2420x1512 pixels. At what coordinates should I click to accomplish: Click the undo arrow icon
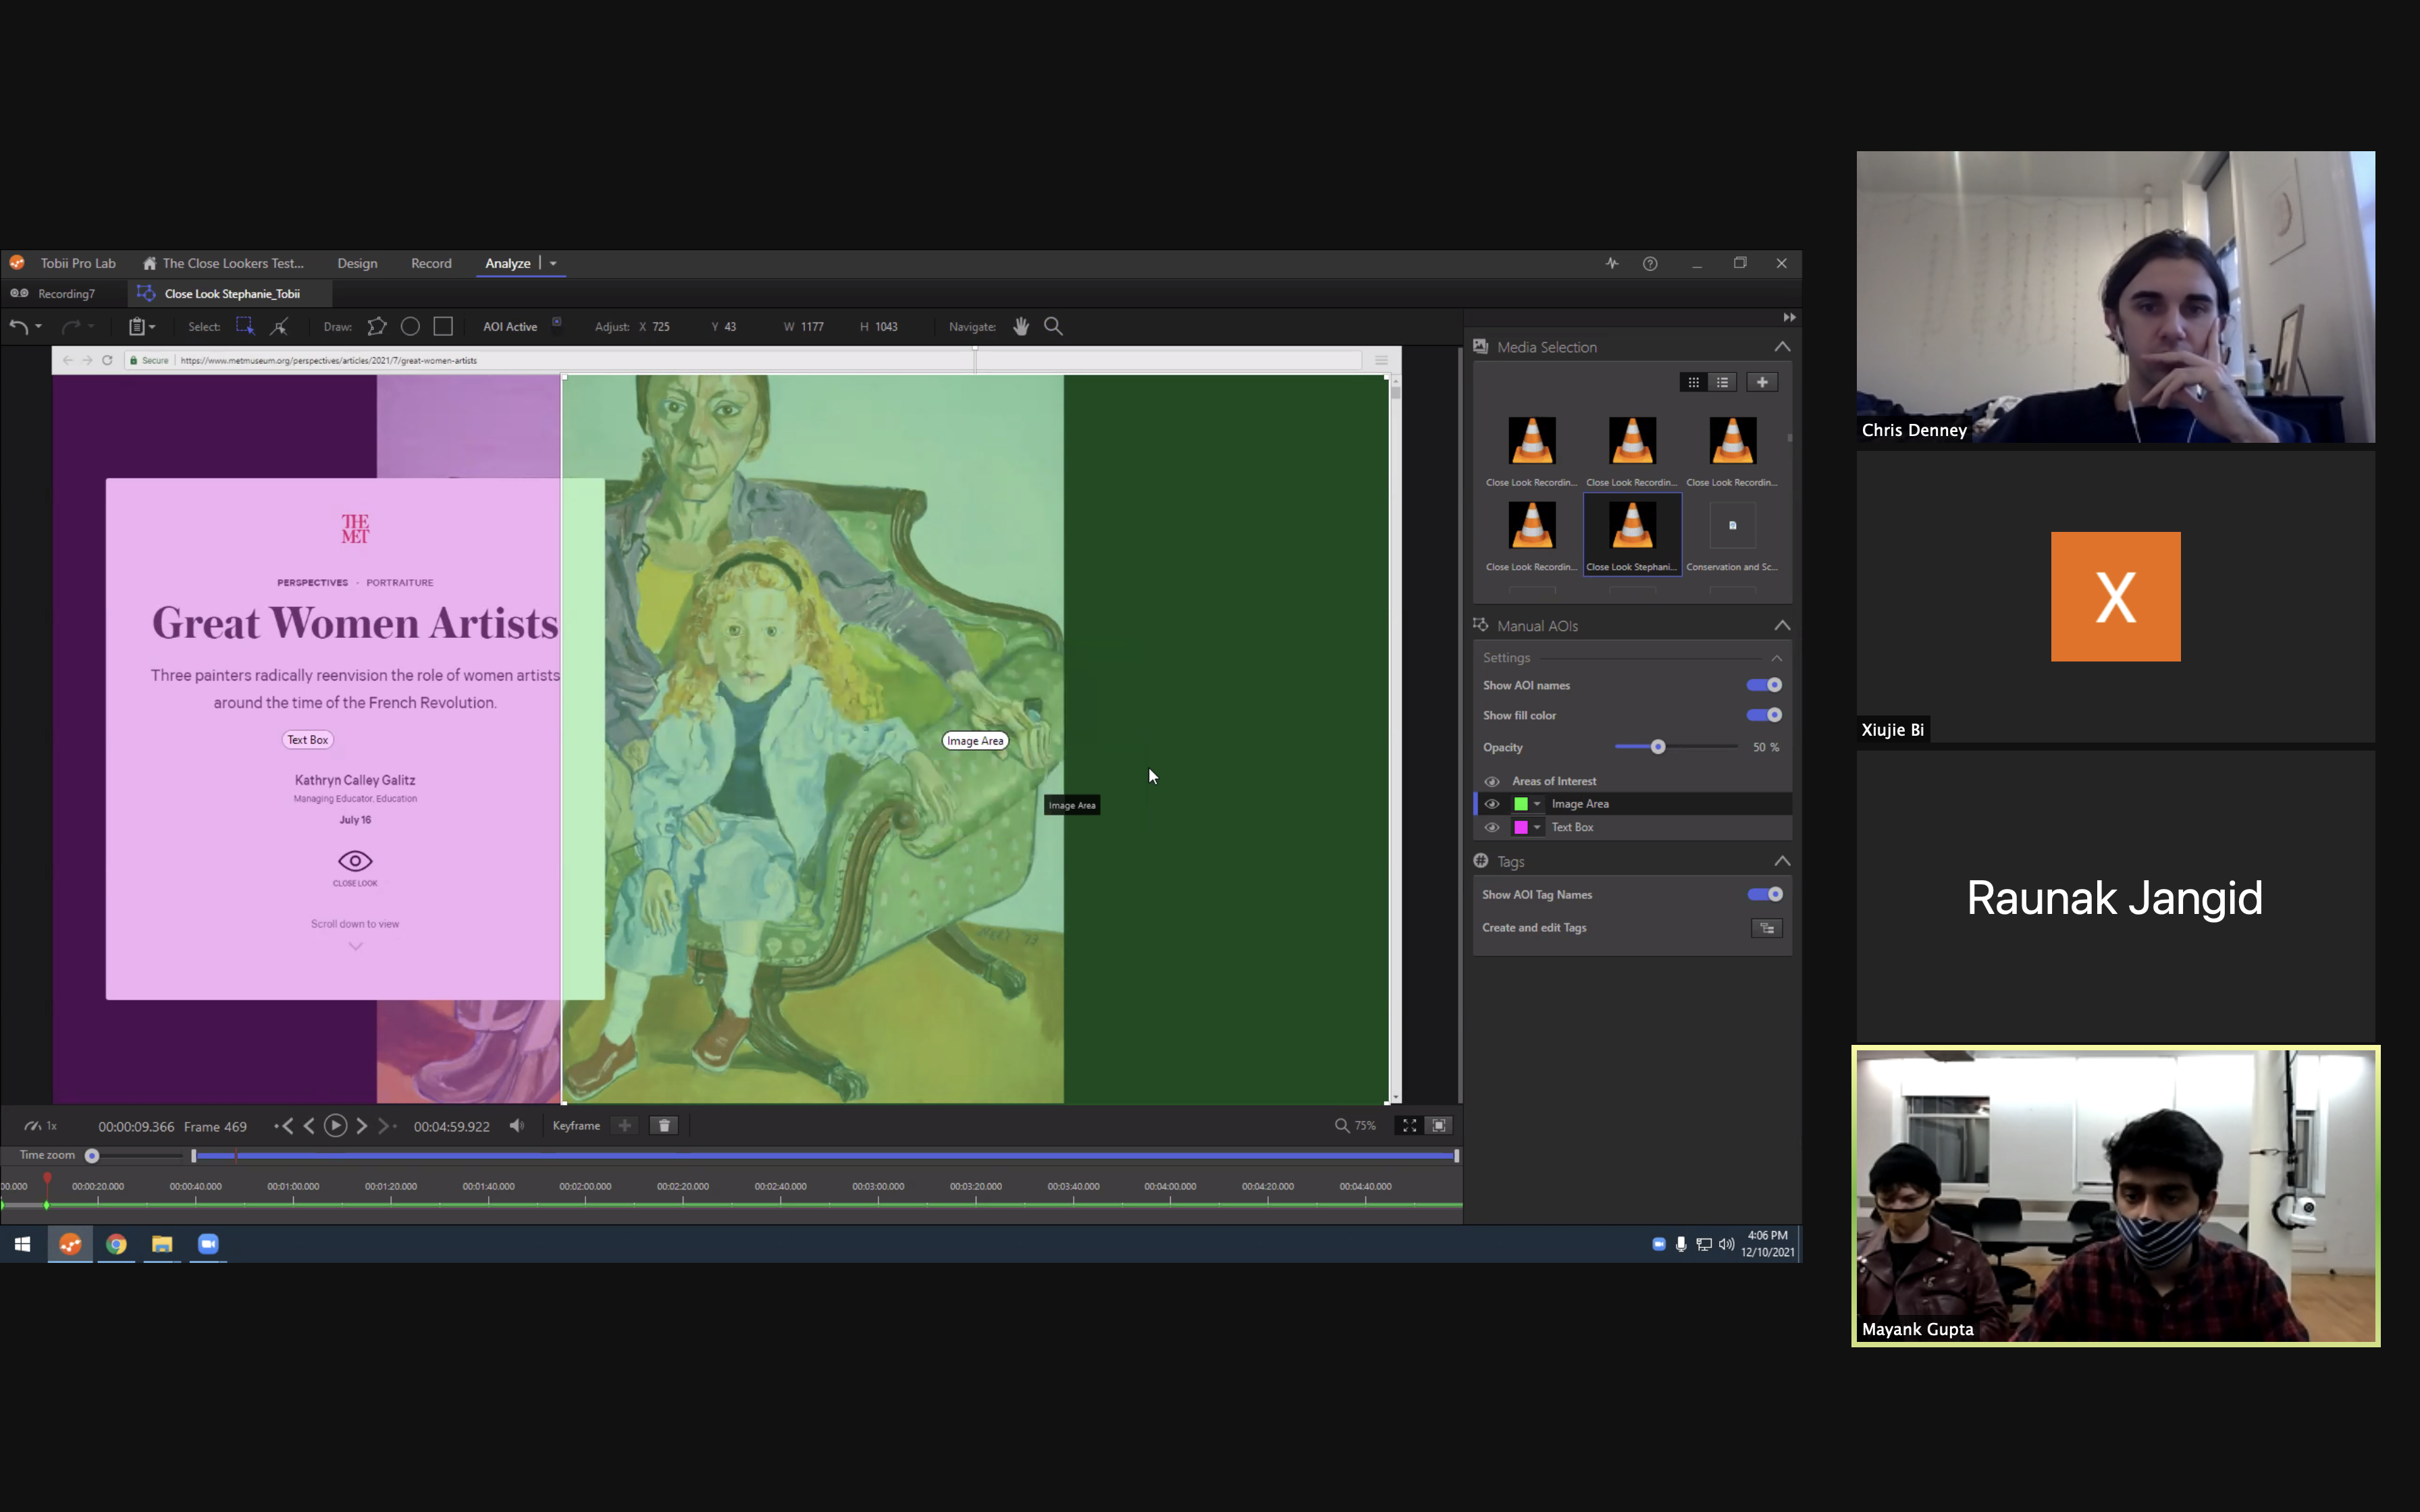point(18,326)
